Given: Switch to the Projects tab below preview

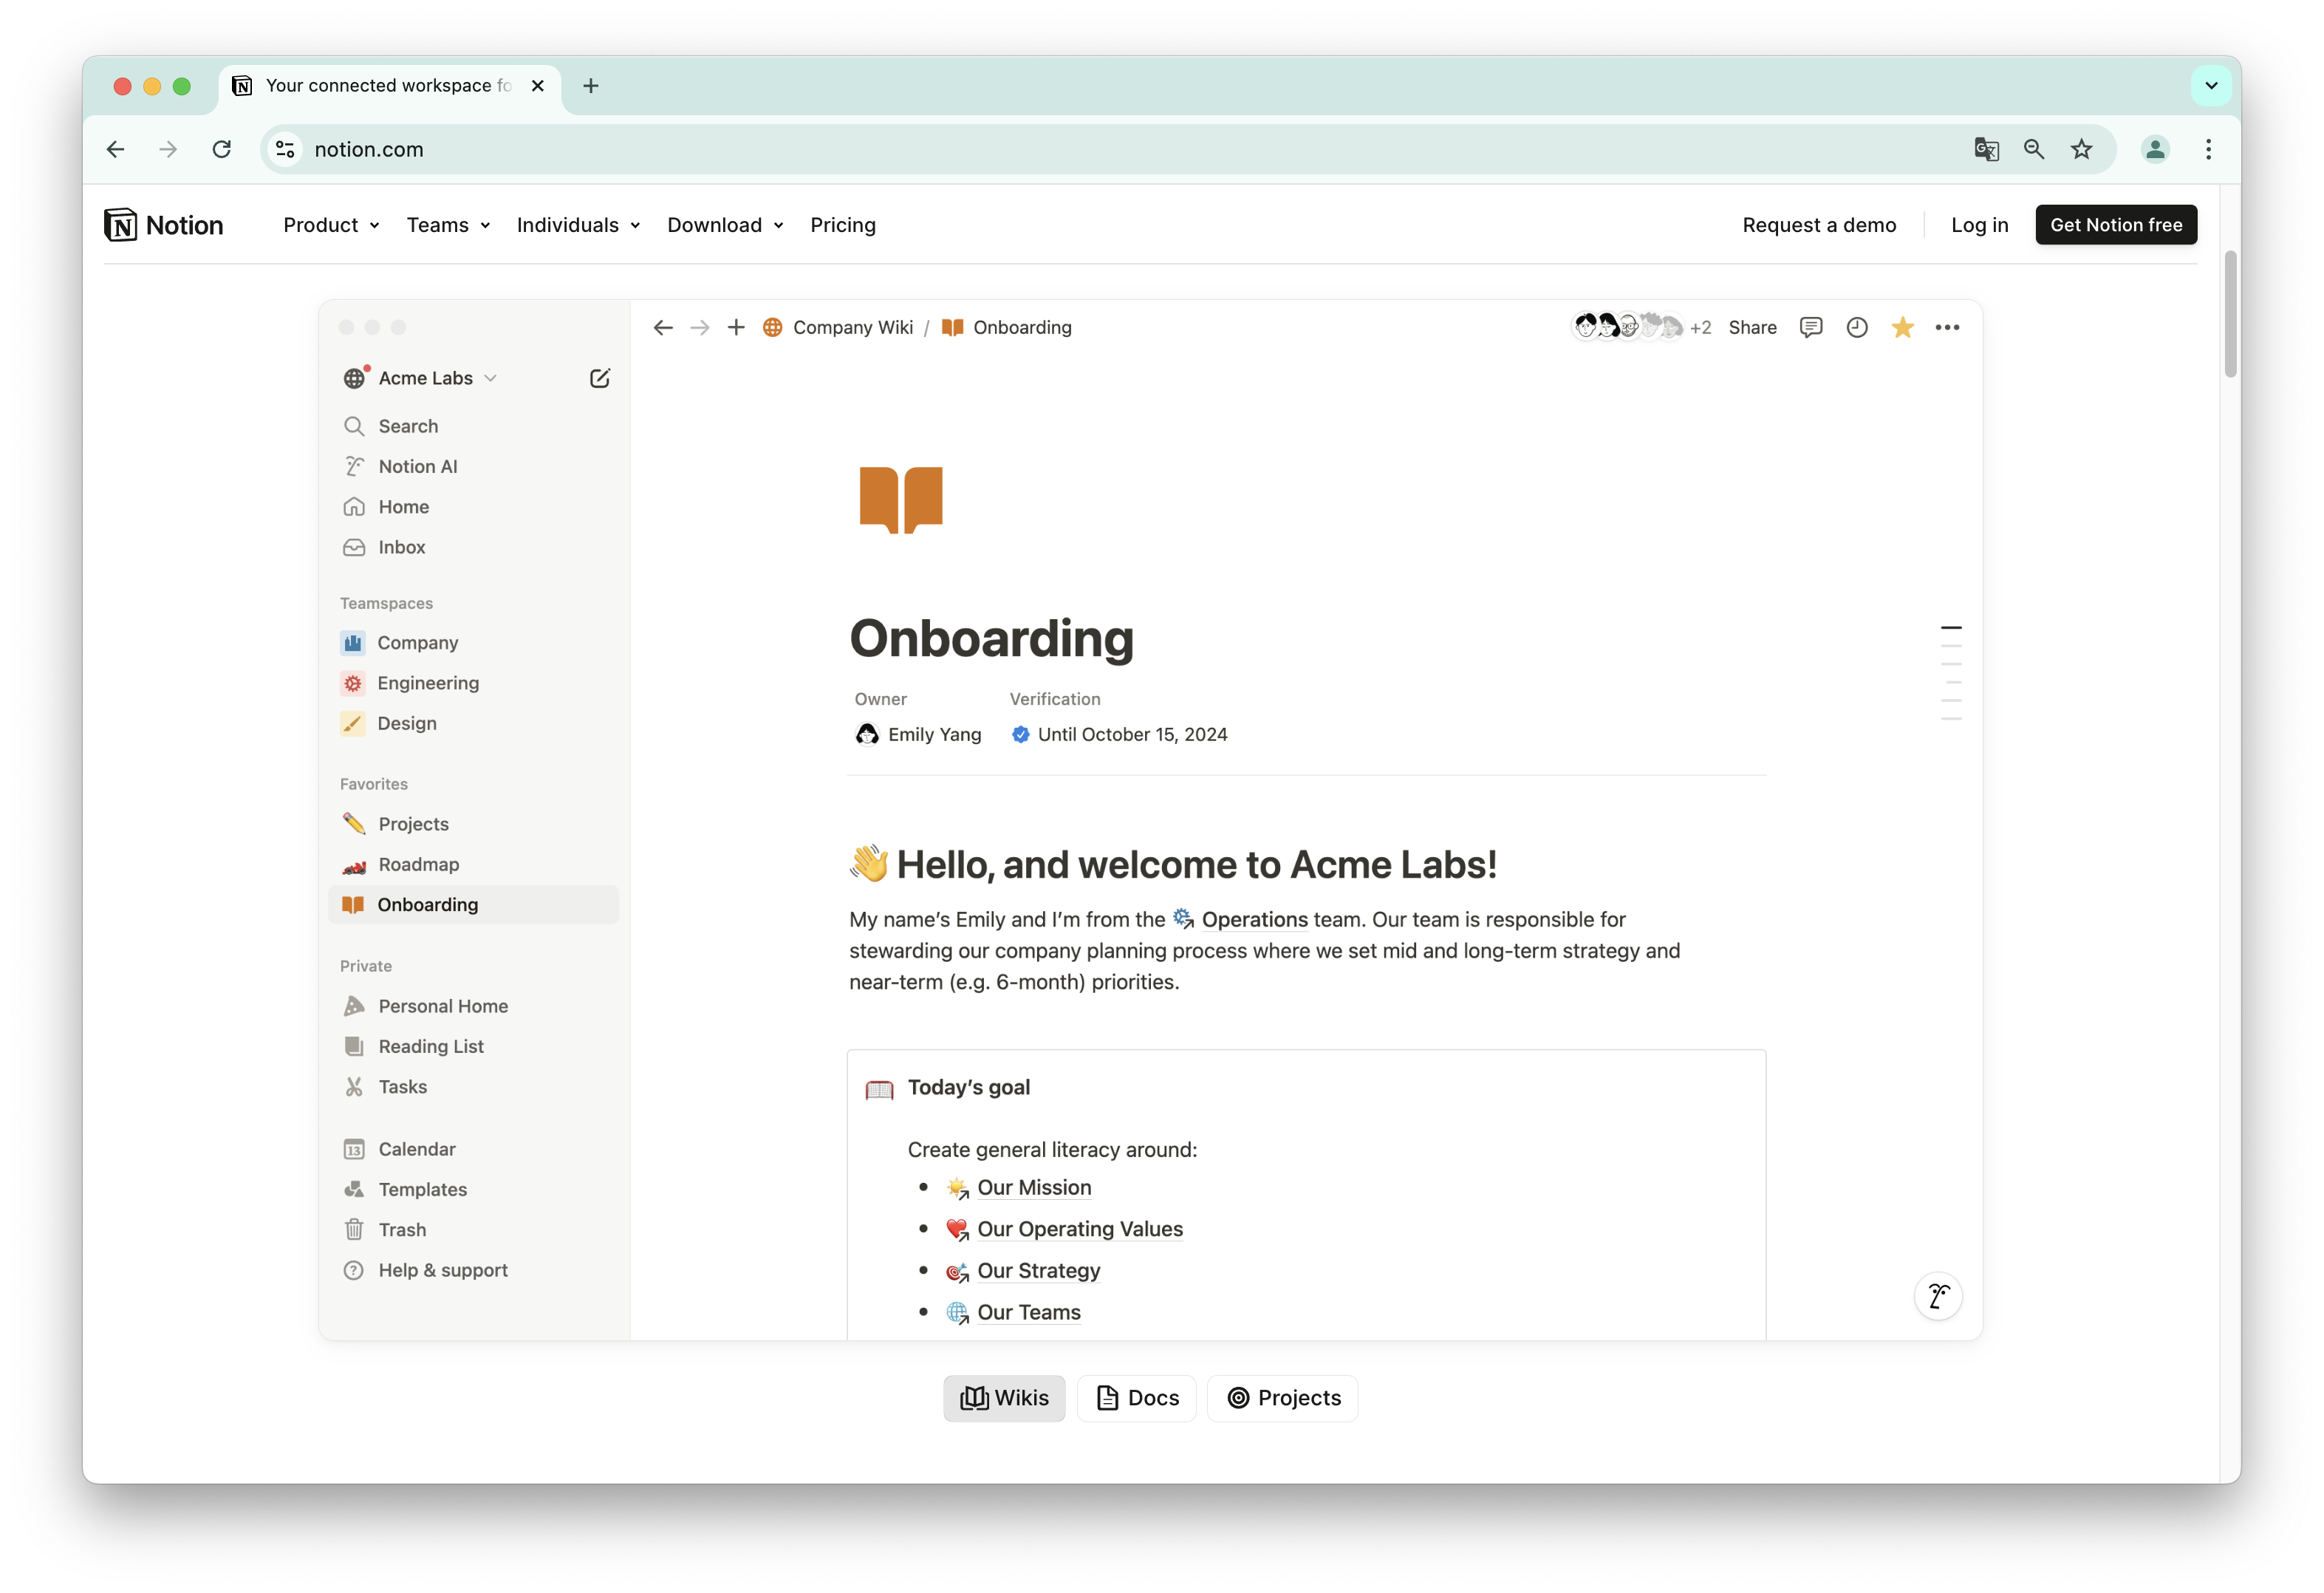Looking at the screenshot, I should 1282,1398.
